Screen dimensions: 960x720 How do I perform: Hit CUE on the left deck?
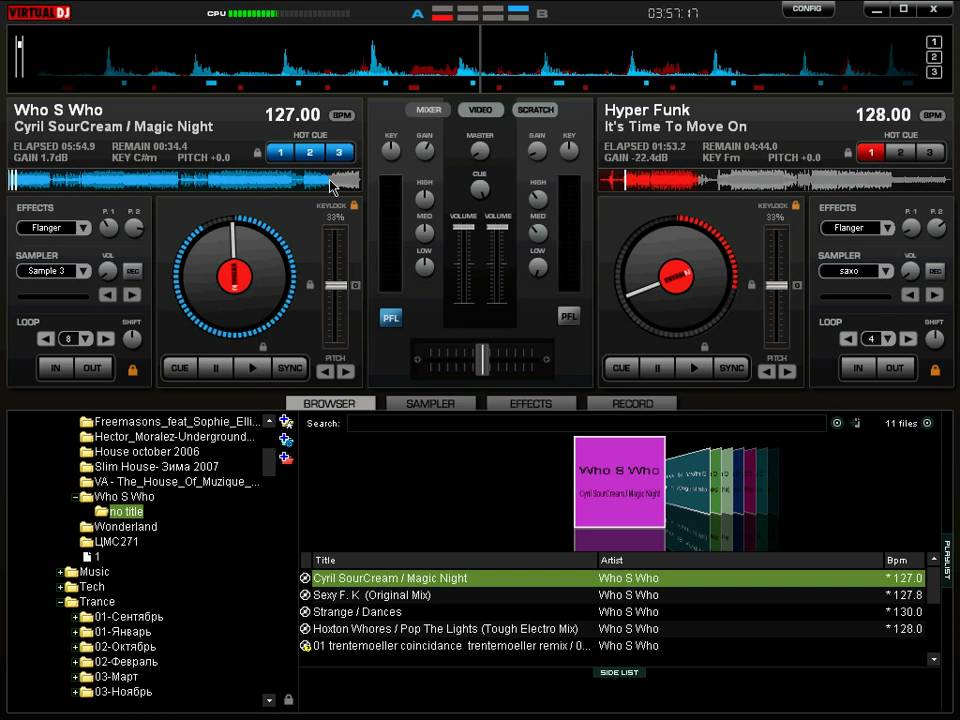179,368
